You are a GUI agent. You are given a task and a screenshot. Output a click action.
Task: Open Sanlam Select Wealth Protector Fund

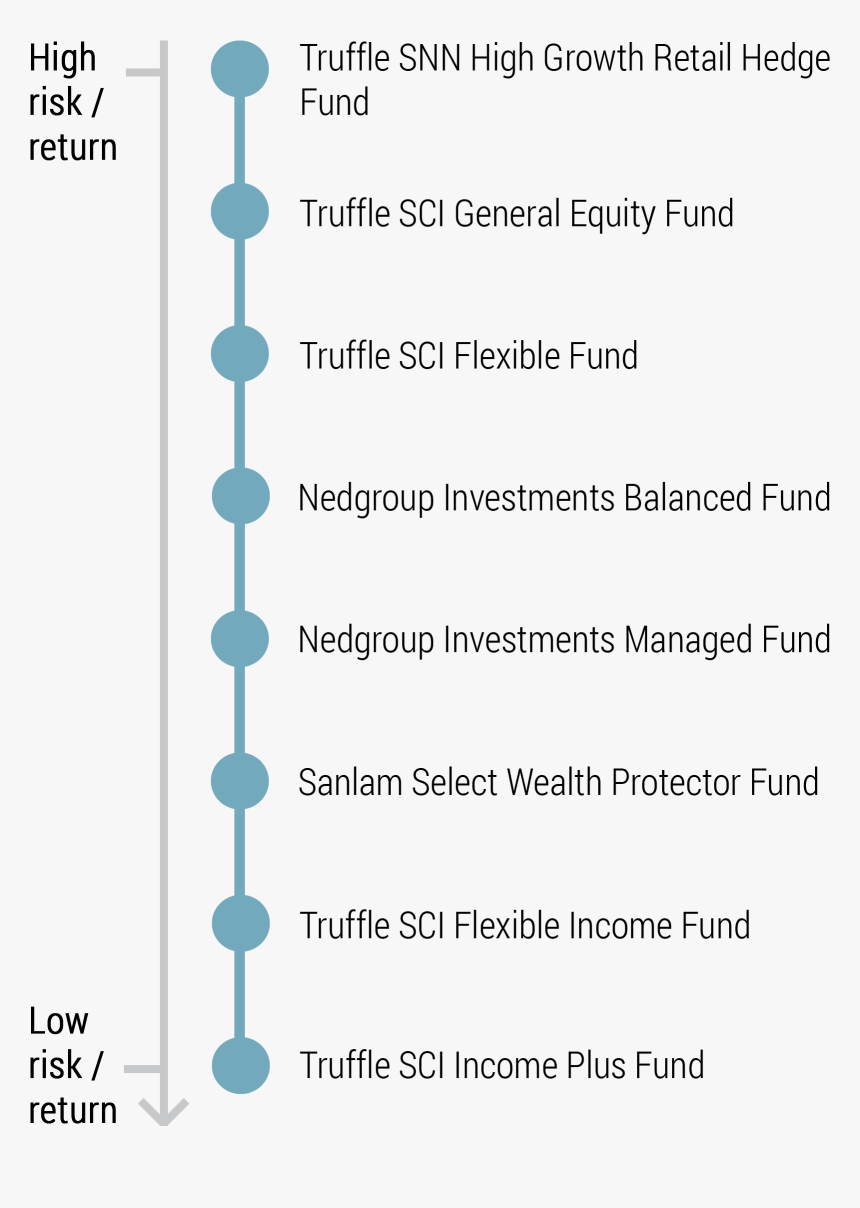click(x=558, y=782)
